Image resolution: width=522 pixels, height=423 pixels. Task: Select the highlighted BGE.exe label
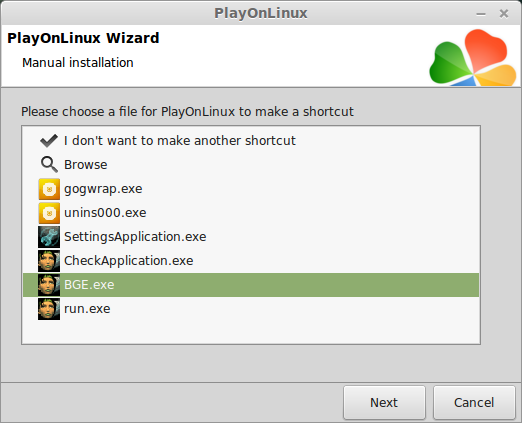point(89,285)
